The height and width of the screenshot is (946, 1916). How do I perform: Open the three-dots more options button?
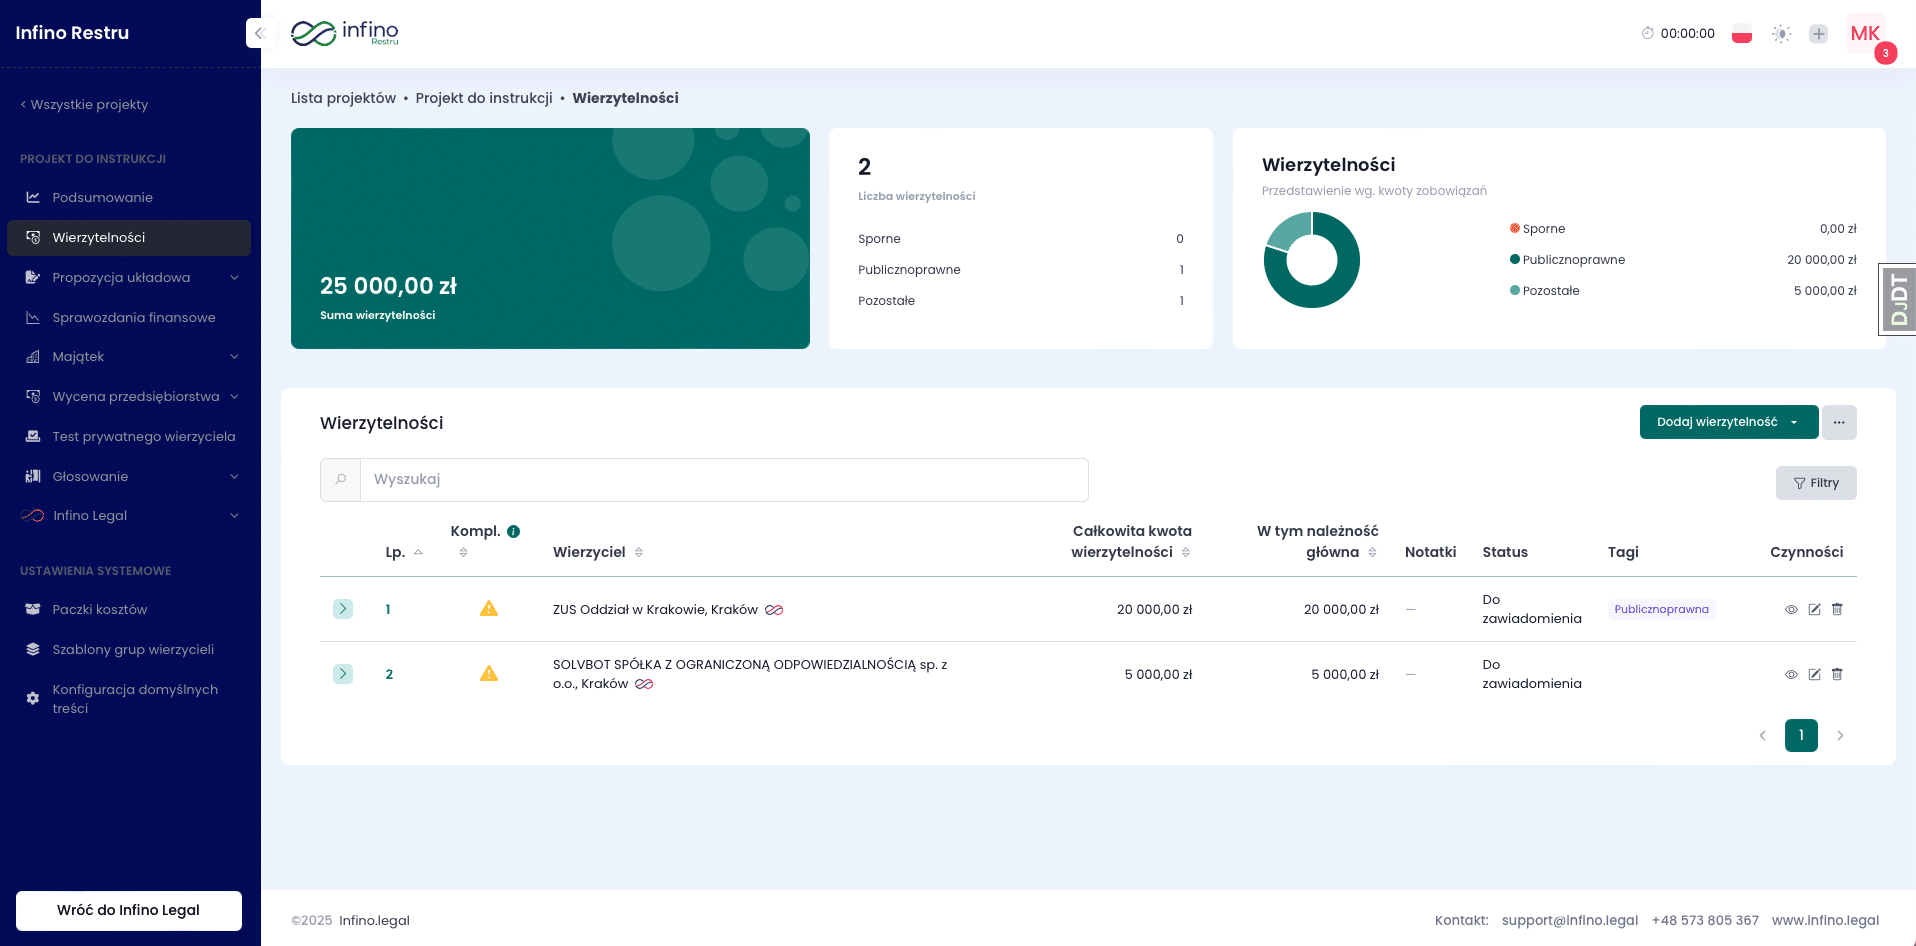click(x=1838, y=422)
